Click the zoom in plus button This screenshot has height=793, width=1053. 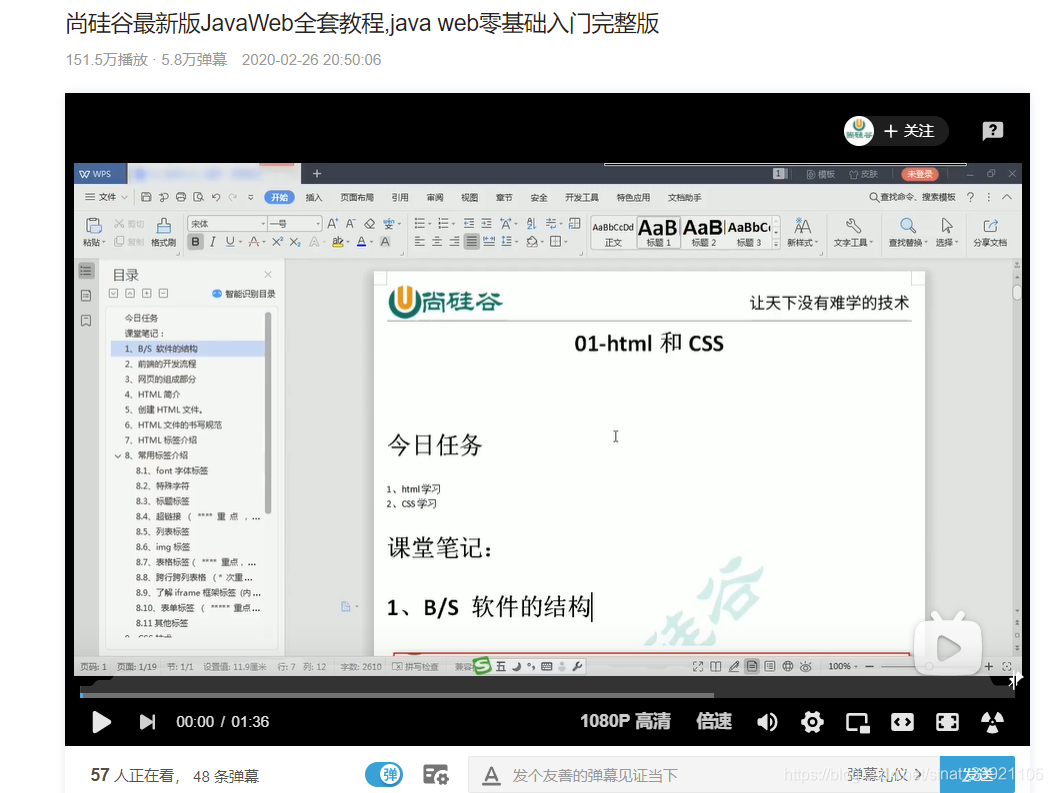pyautogui.click(x=989, y=666)
